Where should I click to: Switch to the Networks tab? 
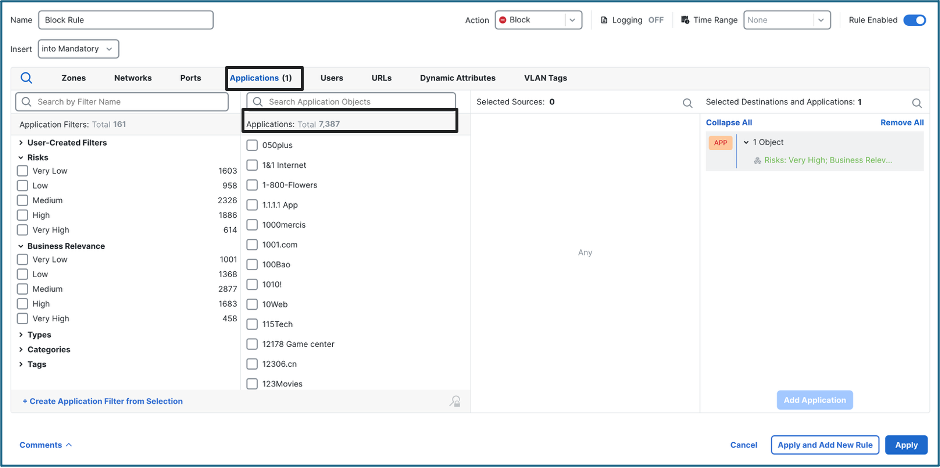[x=133, y=78]
